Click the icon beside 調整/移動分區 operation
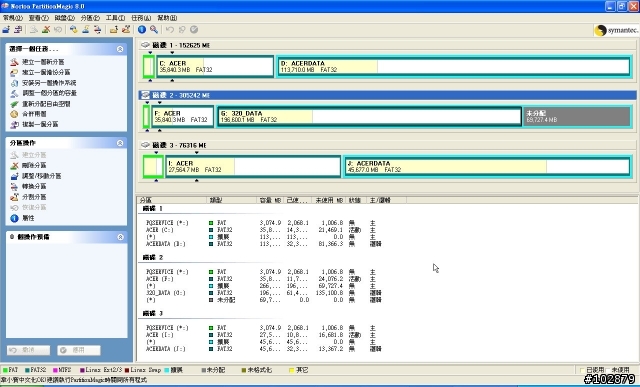The image size is (640, 387). [14, 176]
